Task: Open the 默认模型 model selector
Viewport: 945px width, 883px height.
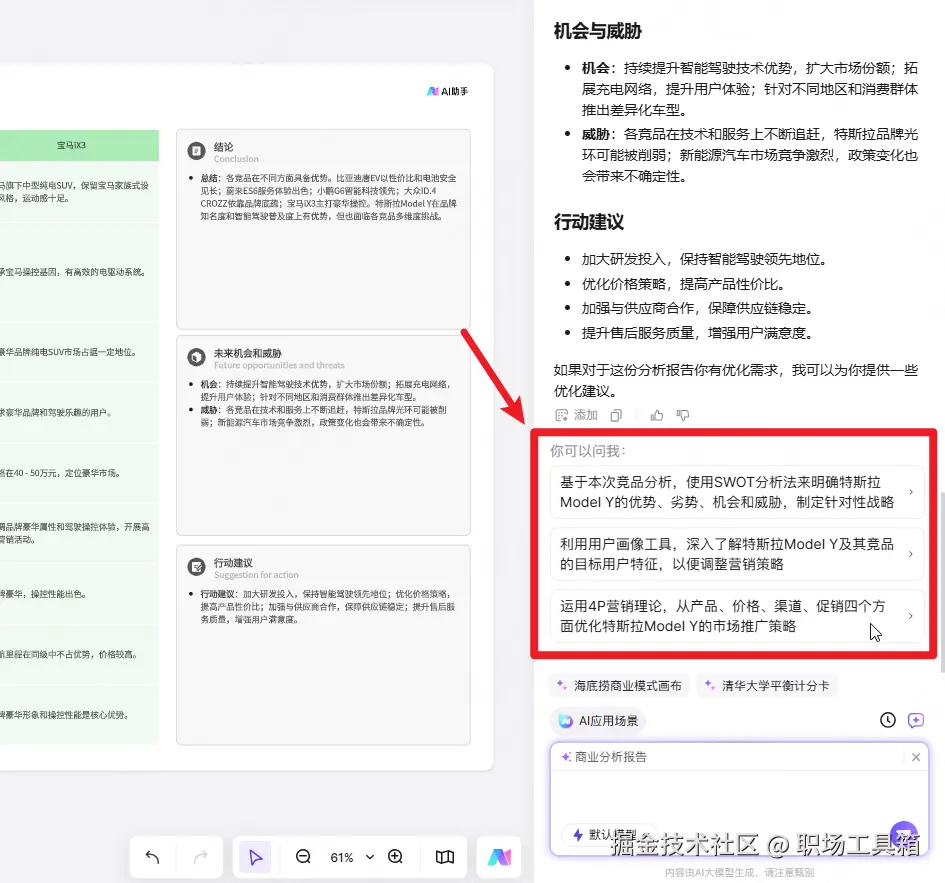Action: (x=608, y=834)
